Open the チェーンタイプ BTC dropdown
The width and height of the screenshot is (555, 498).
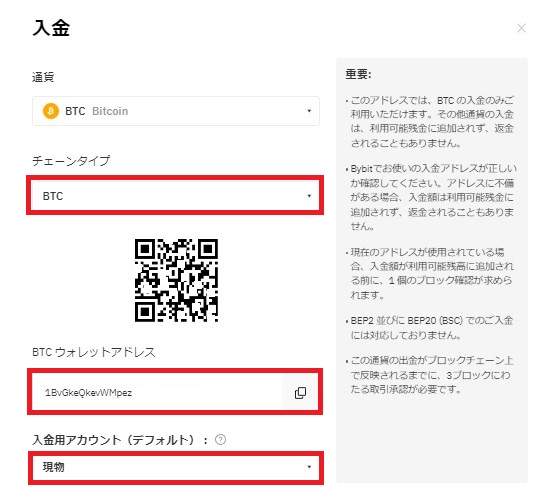(x=175, y=195)
